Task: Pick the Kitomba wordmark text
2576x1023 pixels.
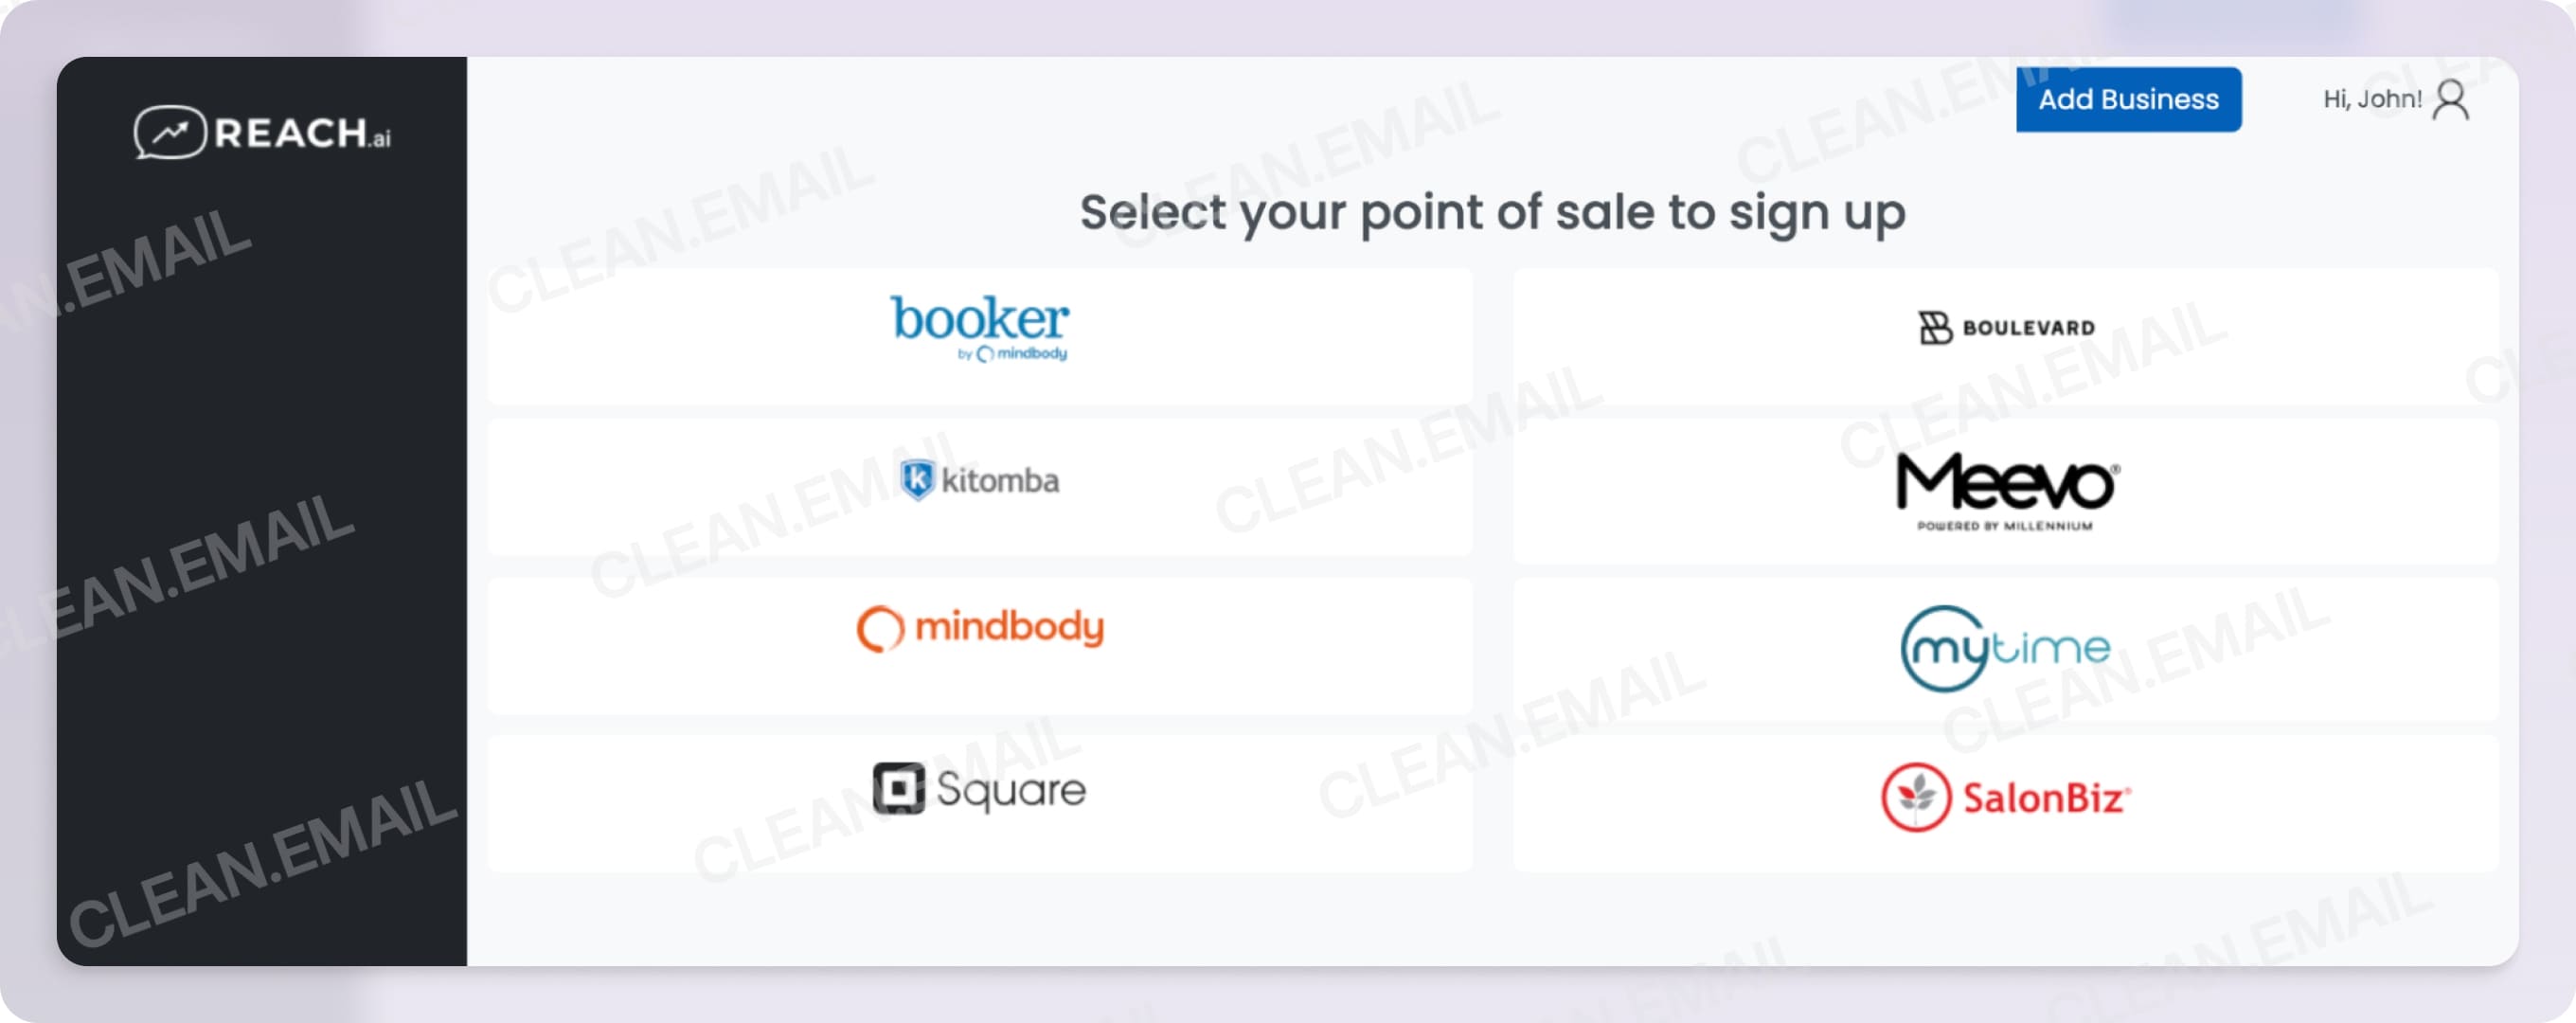Action: click(999, 481)
